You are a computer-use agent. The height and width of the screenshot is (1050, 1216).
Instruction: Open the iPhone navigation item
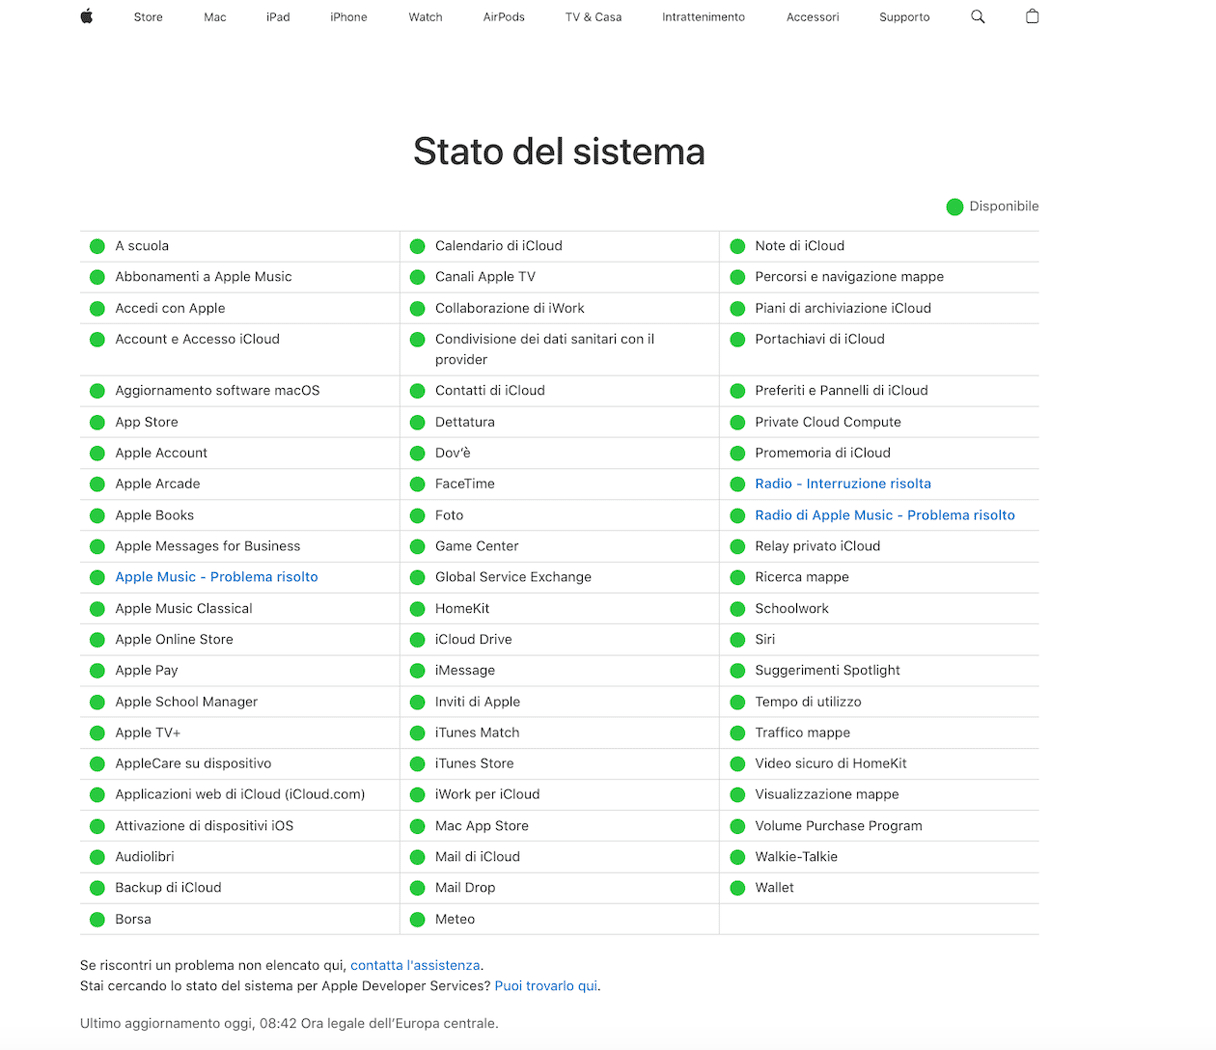click(349, 17)
